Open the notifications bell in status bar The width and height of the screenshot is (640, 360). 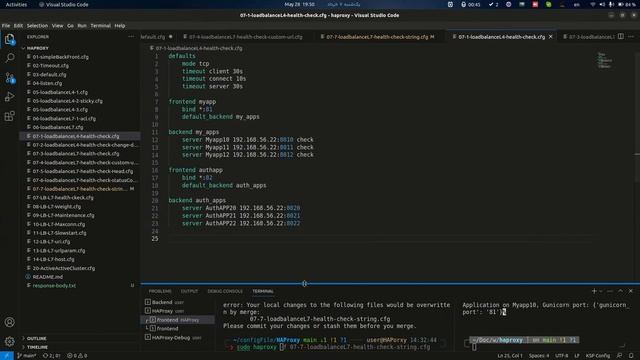pos(631,356)
